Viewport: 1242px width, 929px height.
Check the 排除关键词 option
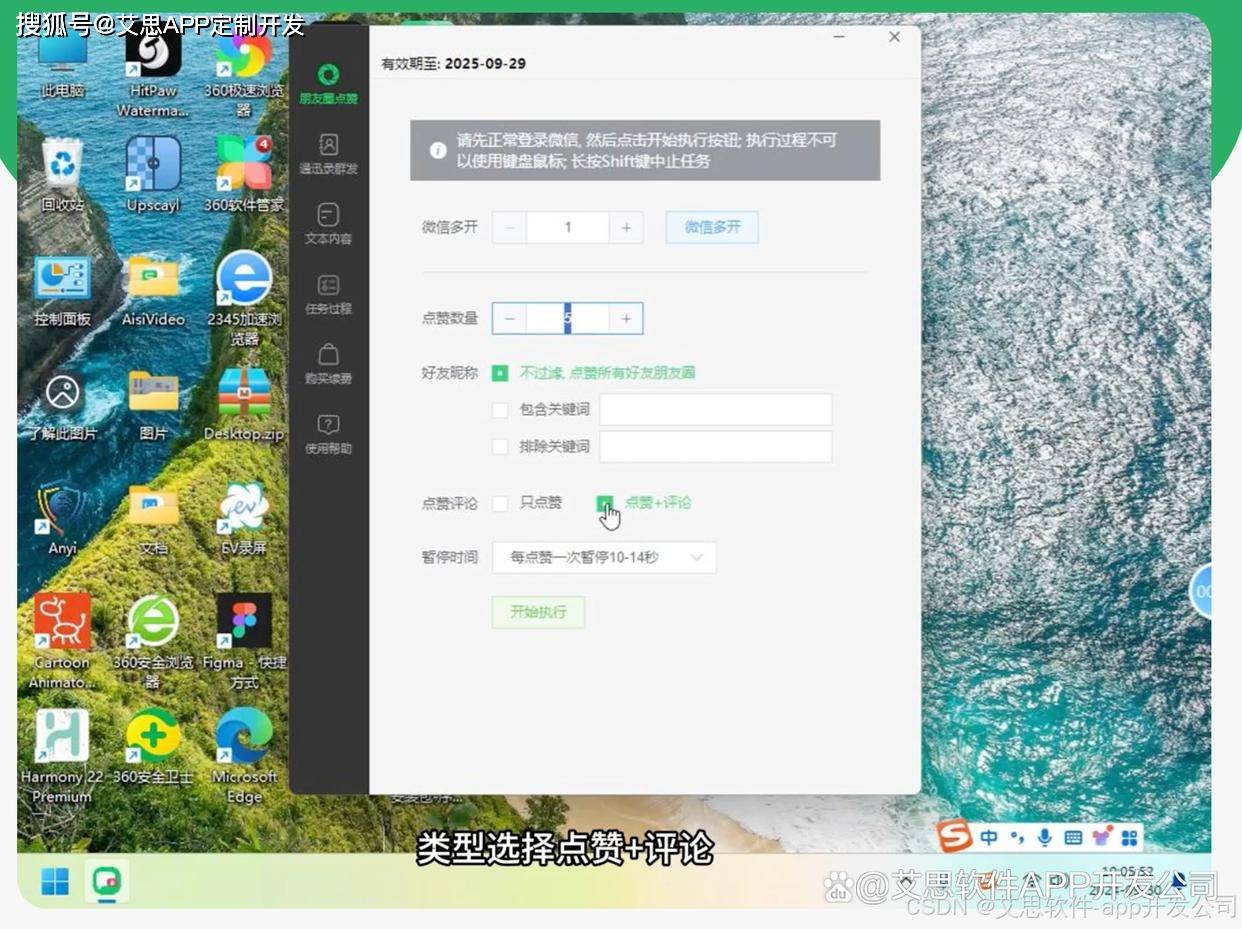tap(500, 446)
